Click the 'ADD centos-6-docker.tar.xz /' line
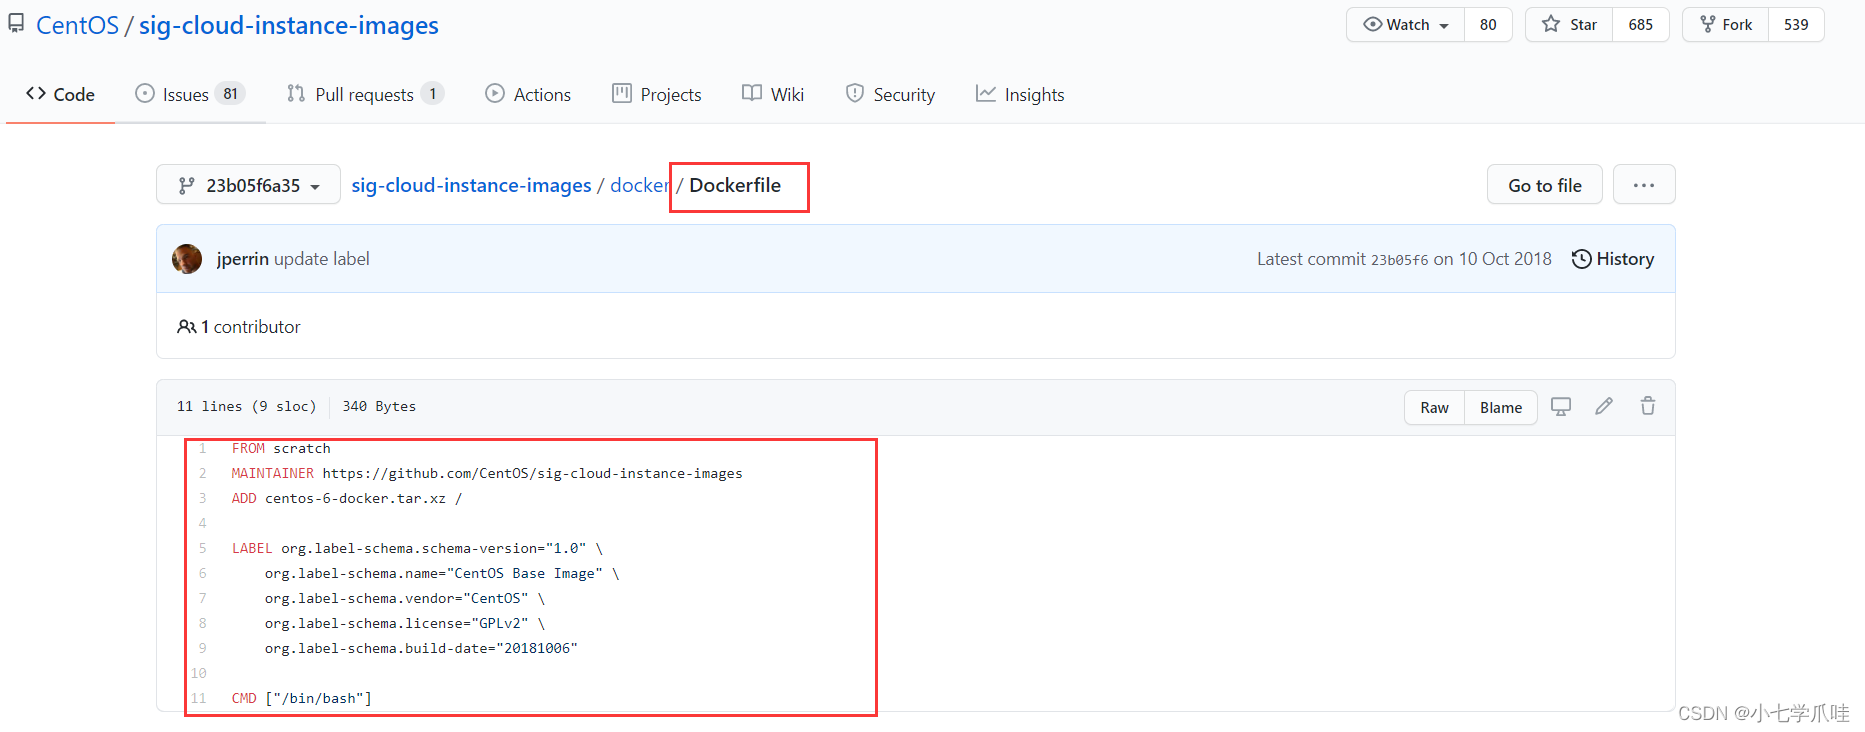Screen dimensions: 1865x732 [x=347, y=498]
